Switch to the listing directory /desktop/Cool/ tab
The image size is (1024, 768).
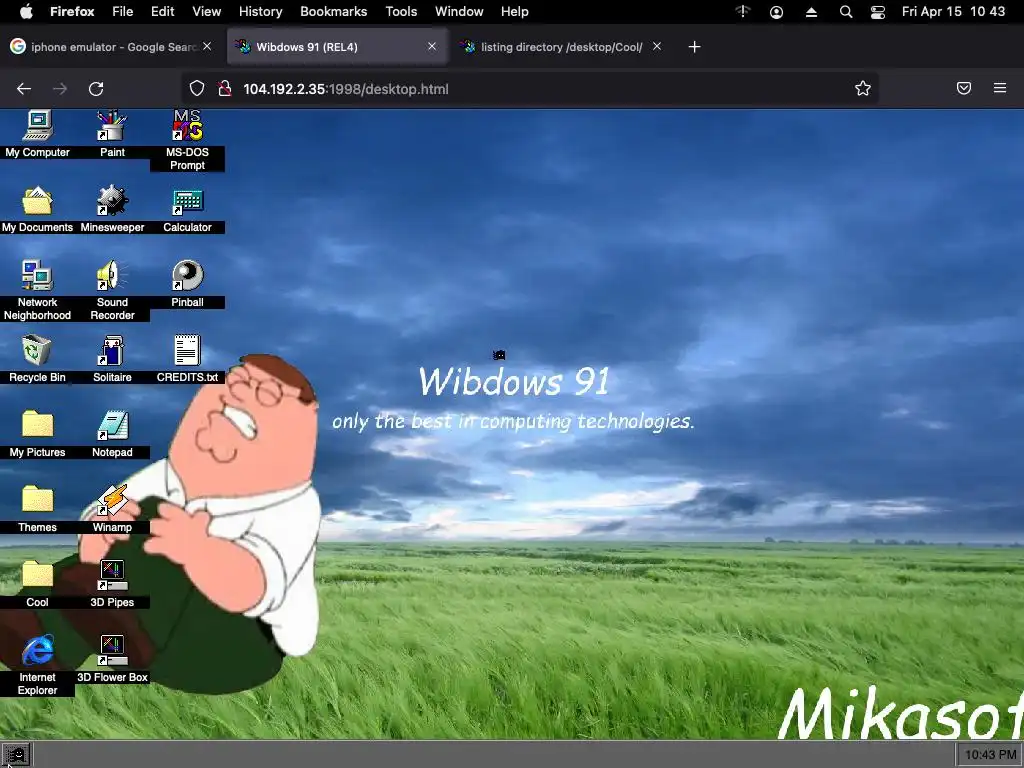click(561, 47)
